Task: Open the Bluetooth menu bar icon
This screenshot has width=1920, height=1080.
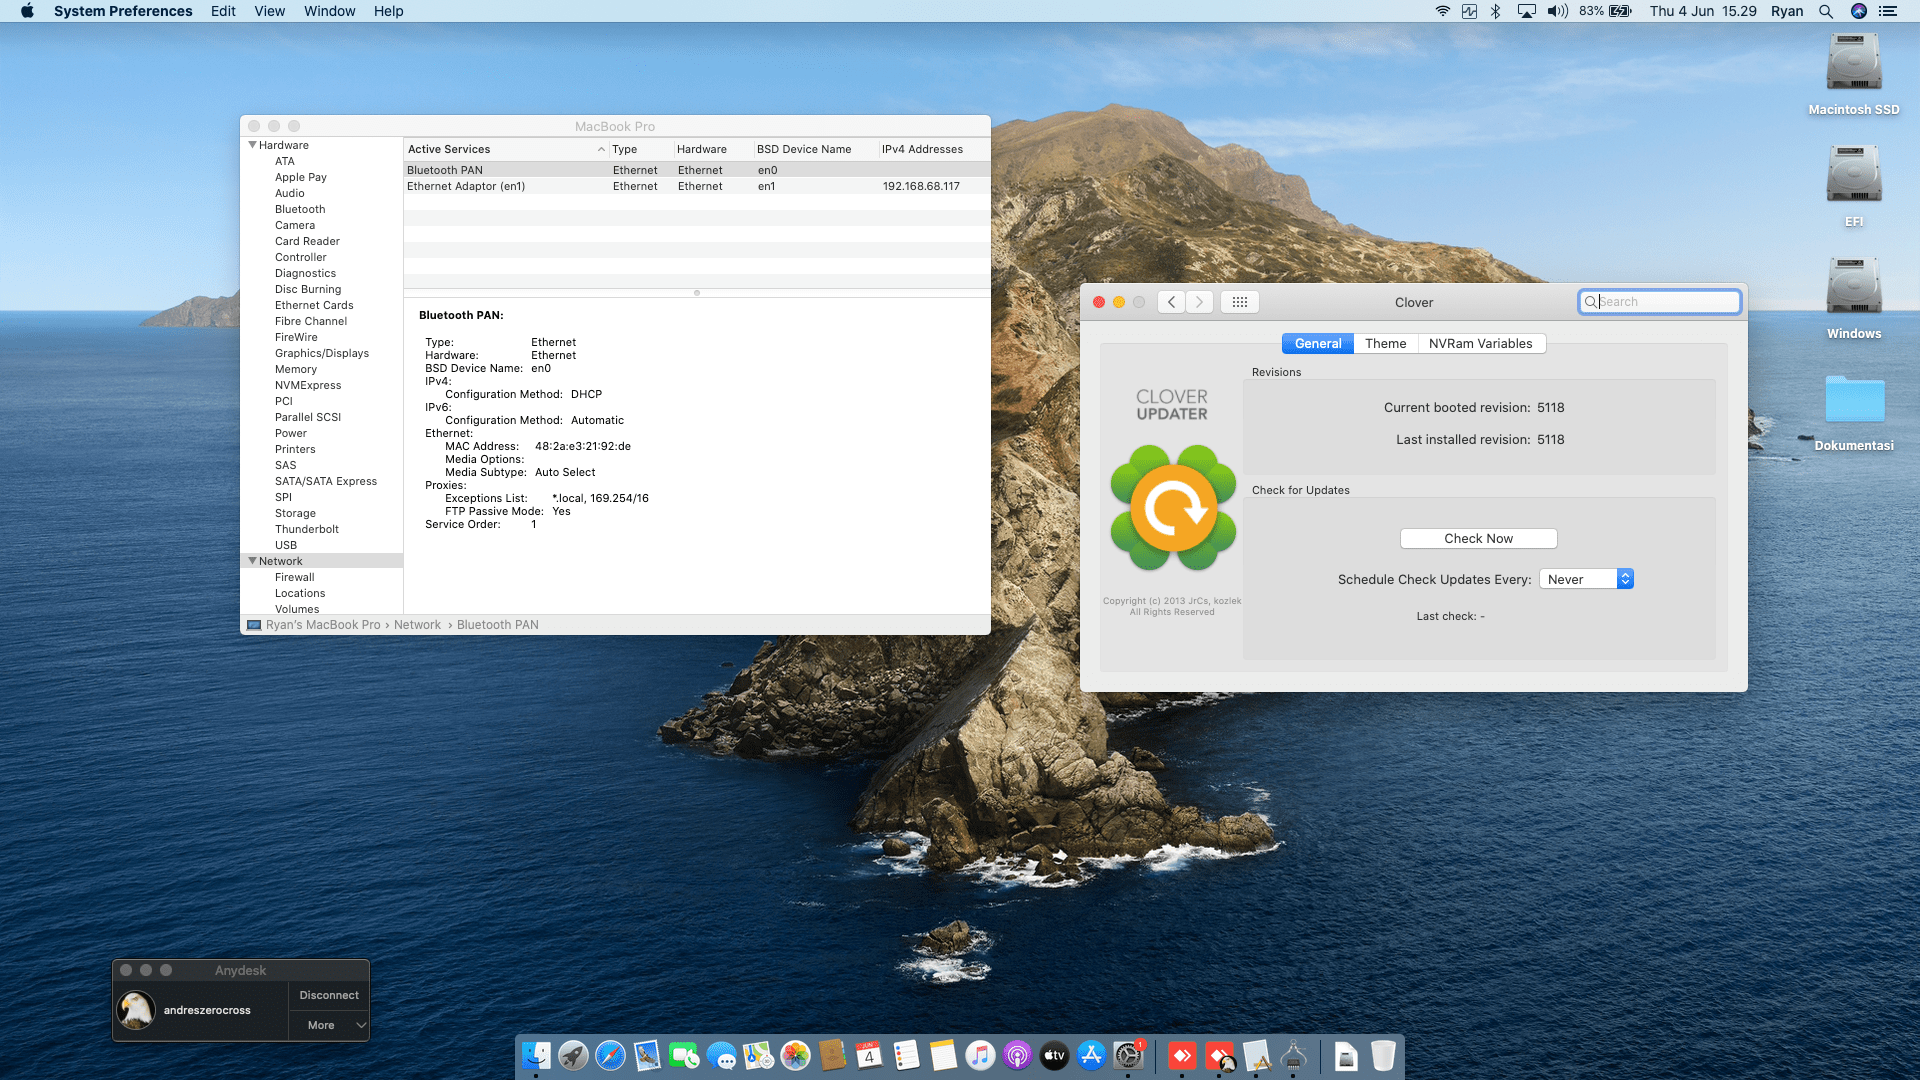Action: [1496, 11]
